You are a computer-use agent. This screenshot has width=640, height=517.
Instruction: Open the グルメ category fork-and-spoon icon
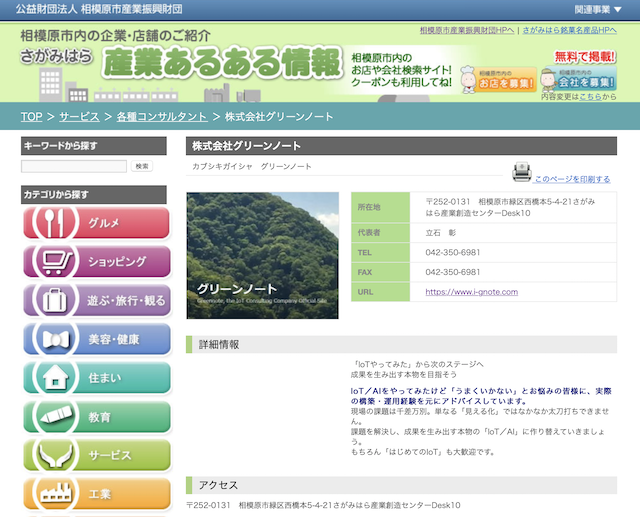(x=55, y=222)
